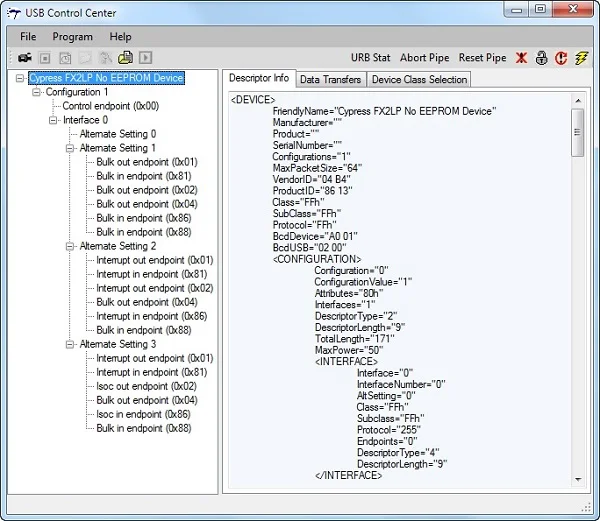Minimize the USB Control Center window
Image resolution: width=600 pixels, height=521 pixels.
[x=516, y=10]
